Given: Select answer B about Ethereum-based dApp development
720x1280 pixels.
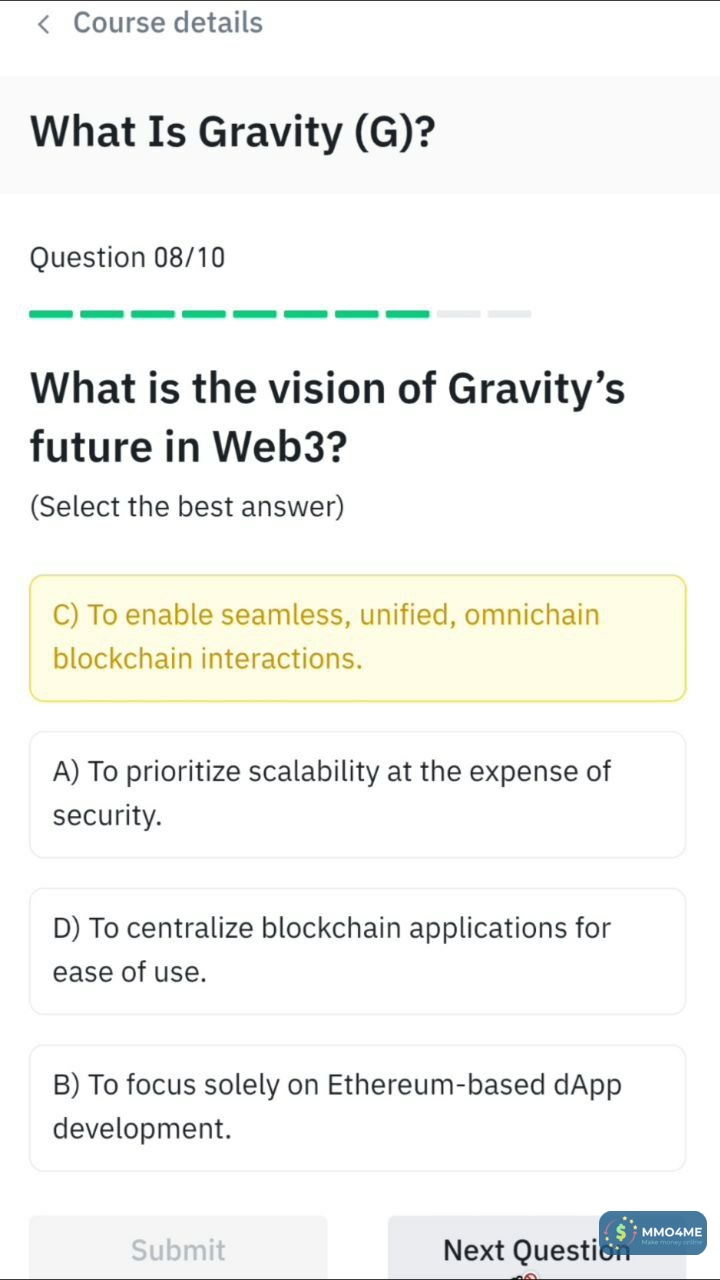Looking at the screenshot, I should pos(357,1107).
